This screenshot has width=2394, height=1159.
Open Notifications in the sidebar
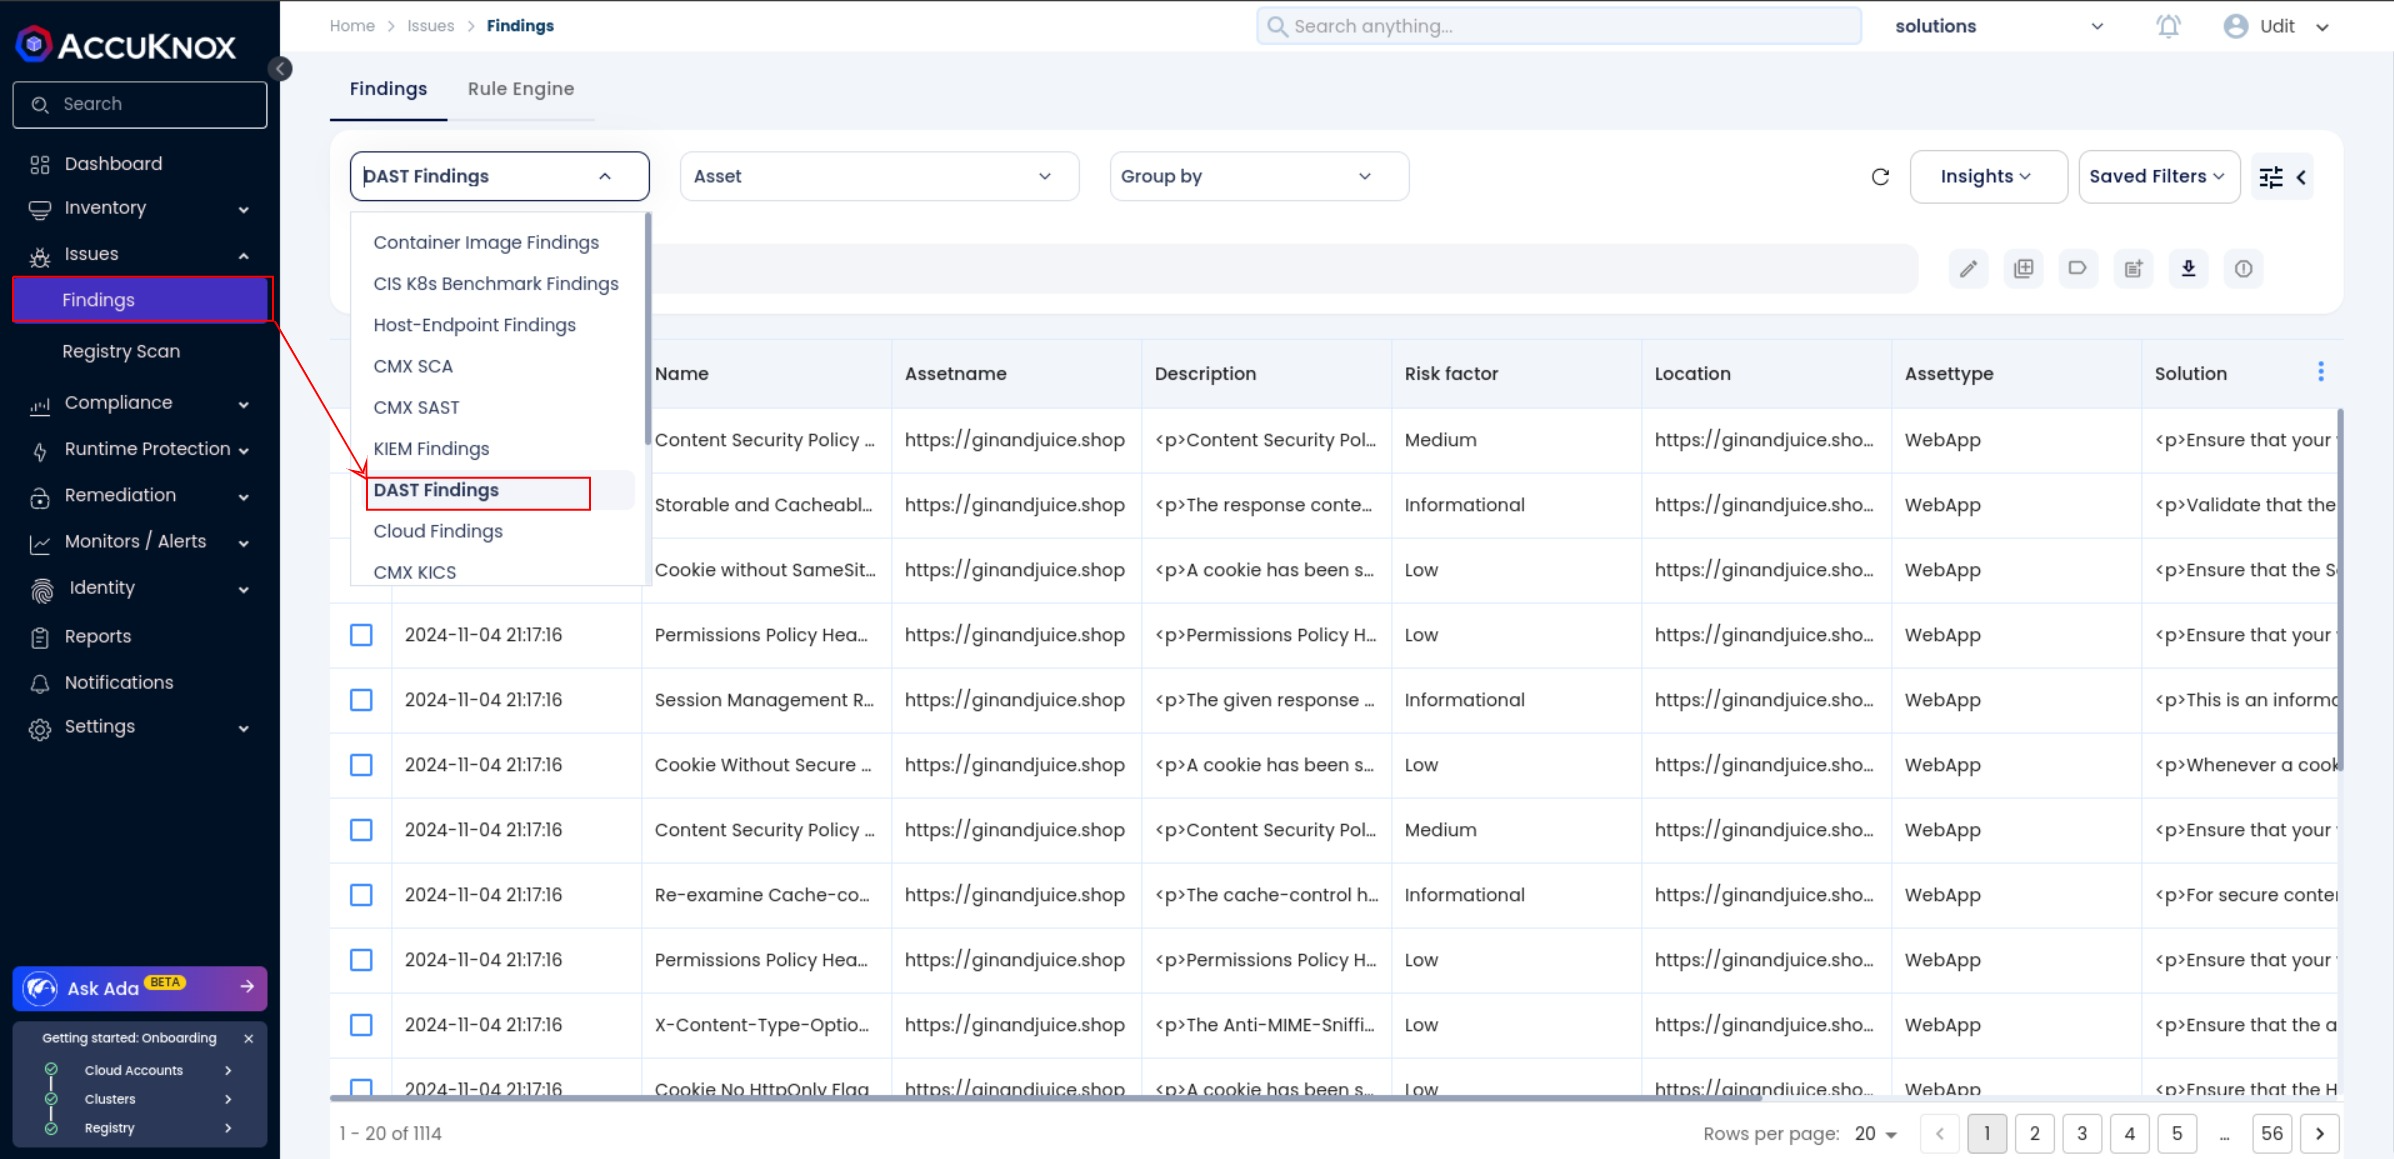pos(119,683)
